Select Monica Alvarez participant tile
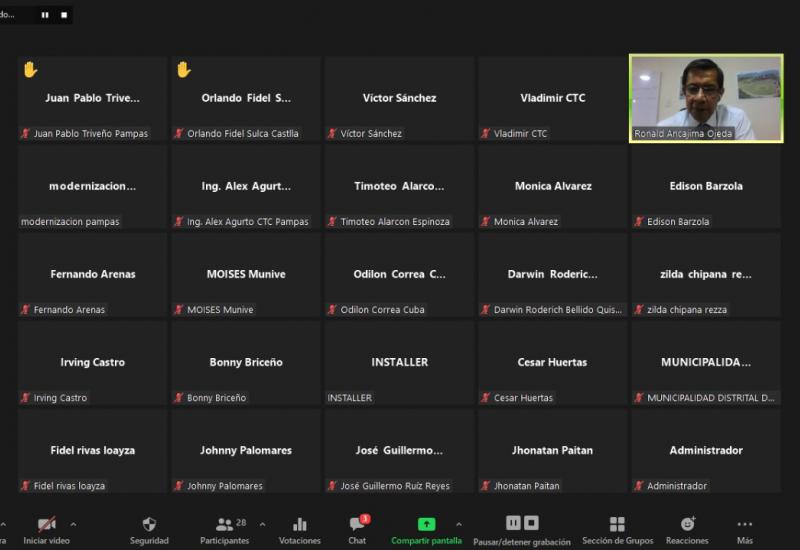The width and height of the screenshot is (800, 550). tap(553, 186)
